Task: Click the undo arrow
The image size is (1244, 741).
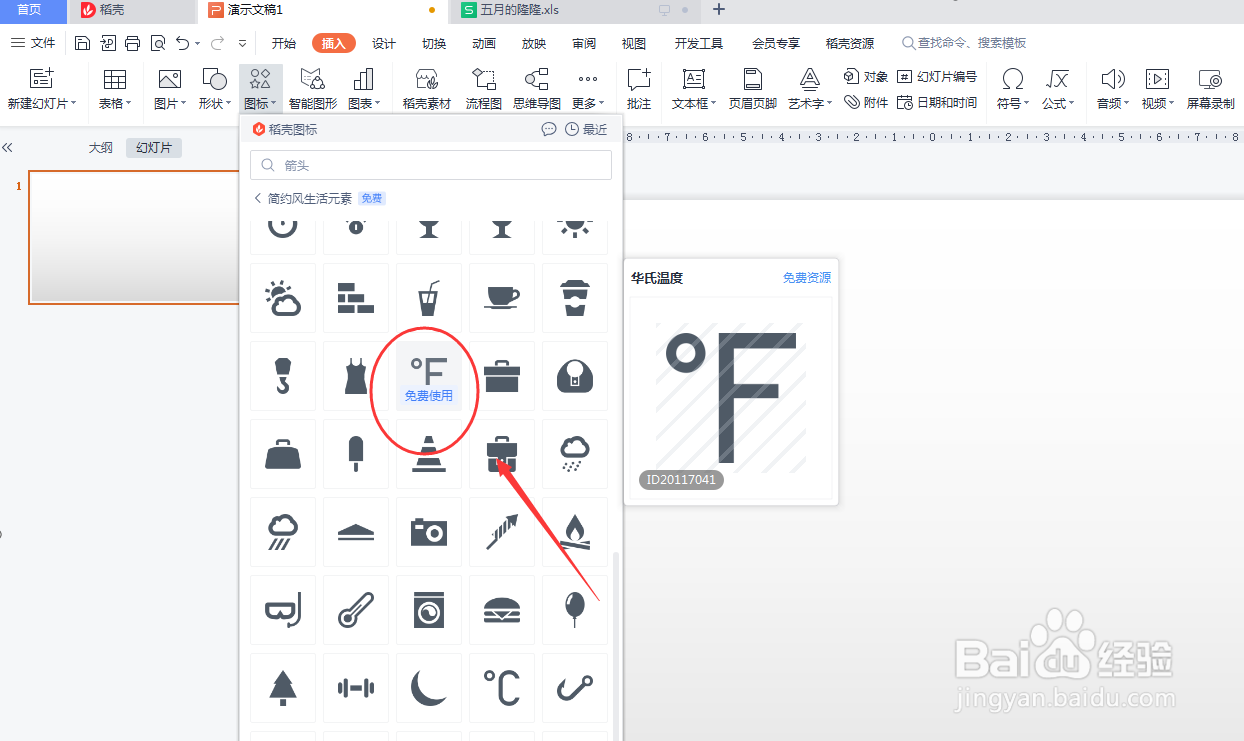Action: [182, 43]
